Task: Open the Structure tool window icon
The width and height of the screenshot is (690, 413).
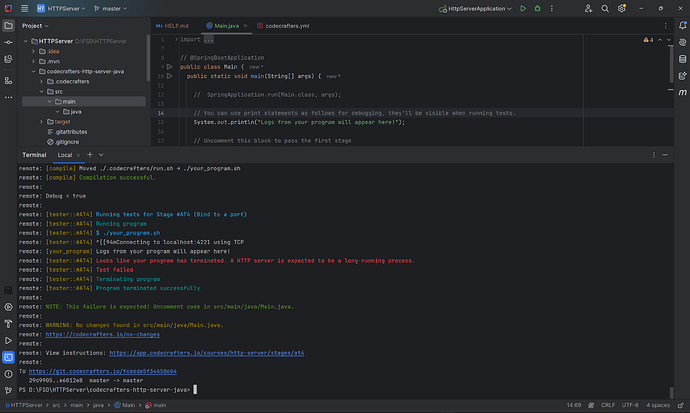Action: [x=8, y=81]
